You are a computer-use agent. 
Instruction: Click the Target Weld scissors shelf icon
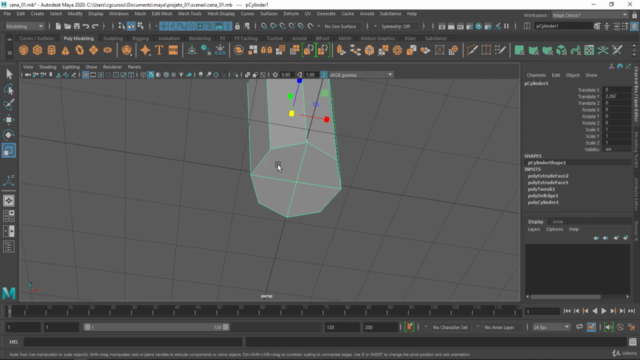[x=617, y=50]
